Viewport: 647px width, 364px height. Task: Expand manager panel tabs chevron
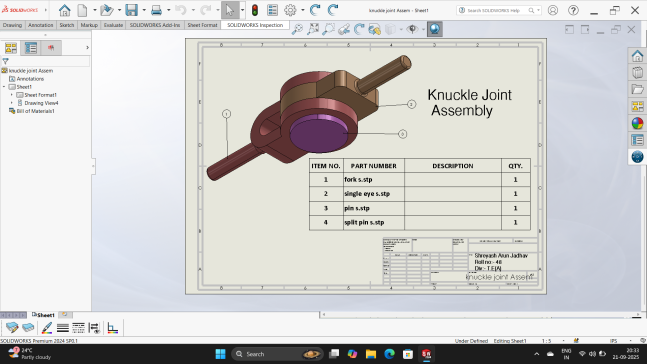87,48
